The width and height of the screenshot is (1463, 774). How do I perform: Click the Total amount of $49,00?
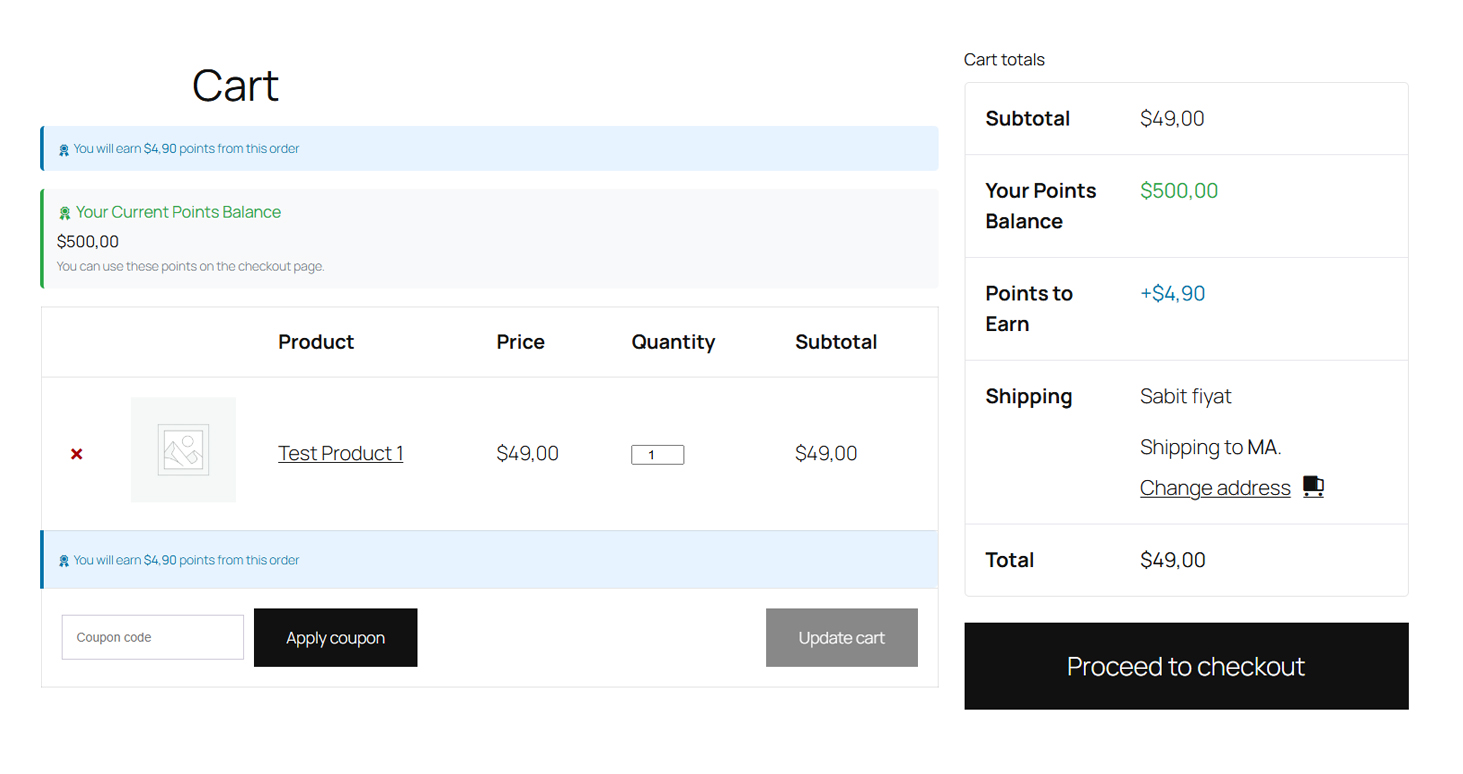point(1172,560)
